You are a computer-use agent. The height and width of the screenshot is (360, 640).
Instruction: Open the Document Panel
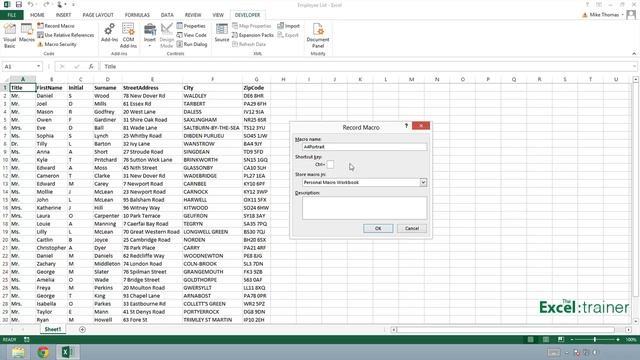point(318,36)
